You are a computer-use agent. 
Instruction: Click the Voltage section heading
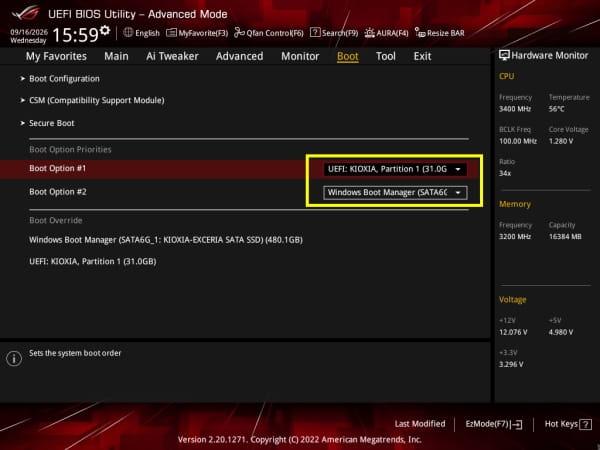512,300
